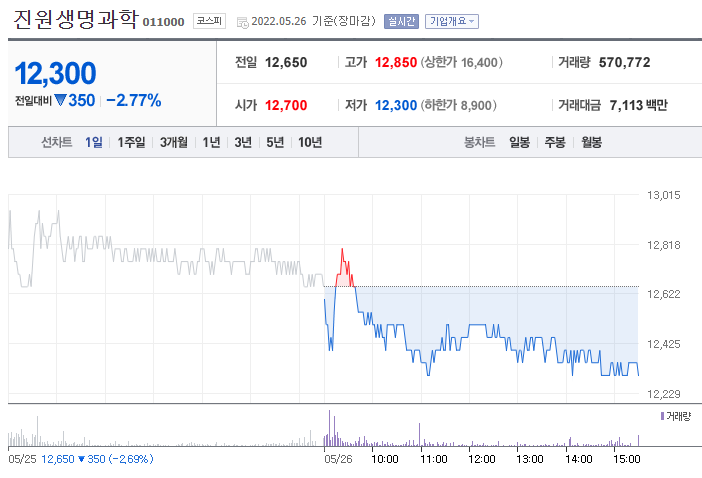Screen dimensions: 702x478
Task: Click the calendar icon before 2022.05.26
Action: (x=243, y=22)
